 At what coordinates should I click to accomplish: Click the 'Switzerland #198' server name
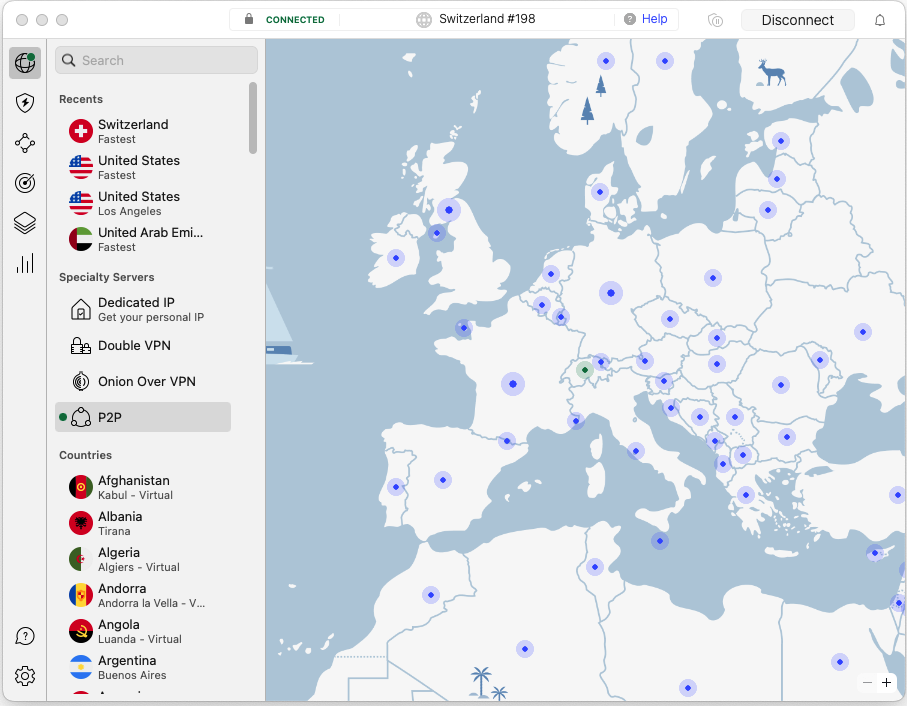coord(487,19)
